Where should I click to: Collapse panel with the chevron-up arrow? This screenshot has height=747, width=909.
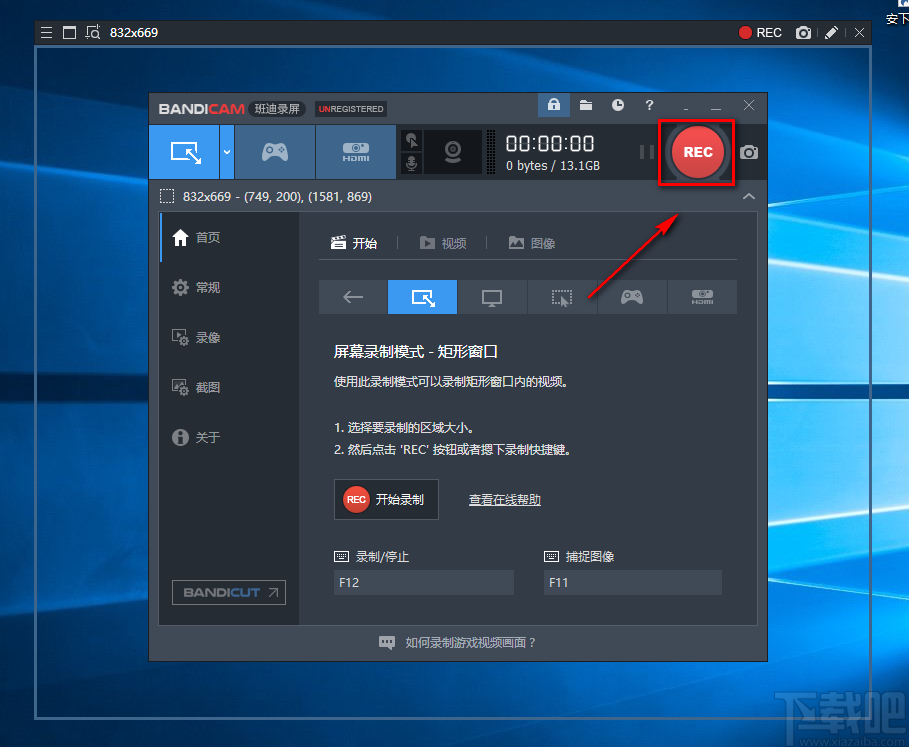pos(749,196)
